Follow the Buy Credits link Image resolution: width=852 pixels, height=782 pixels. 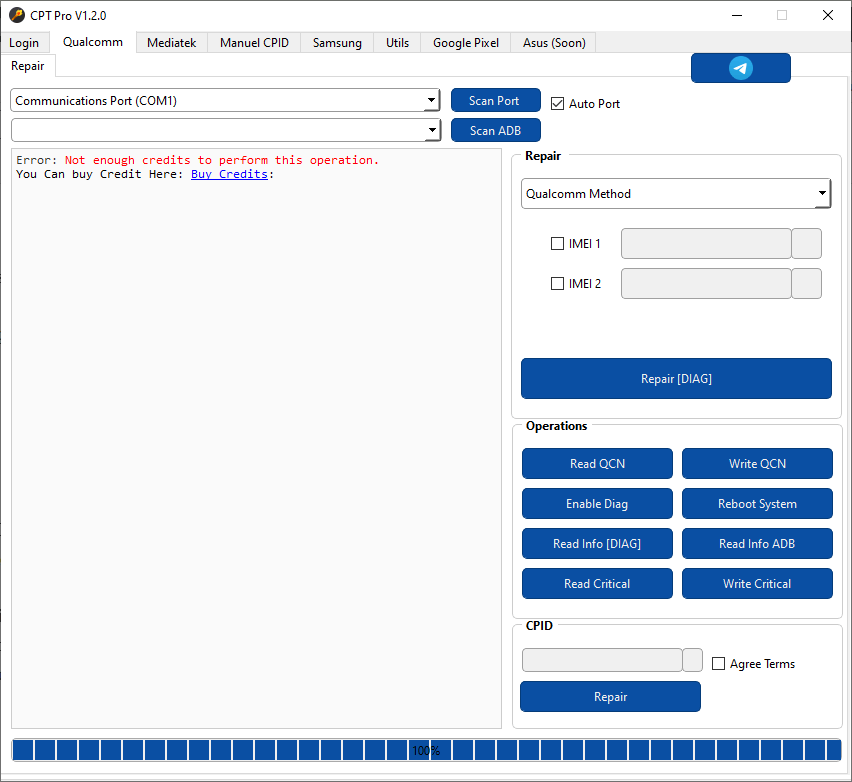pos(229,174)
